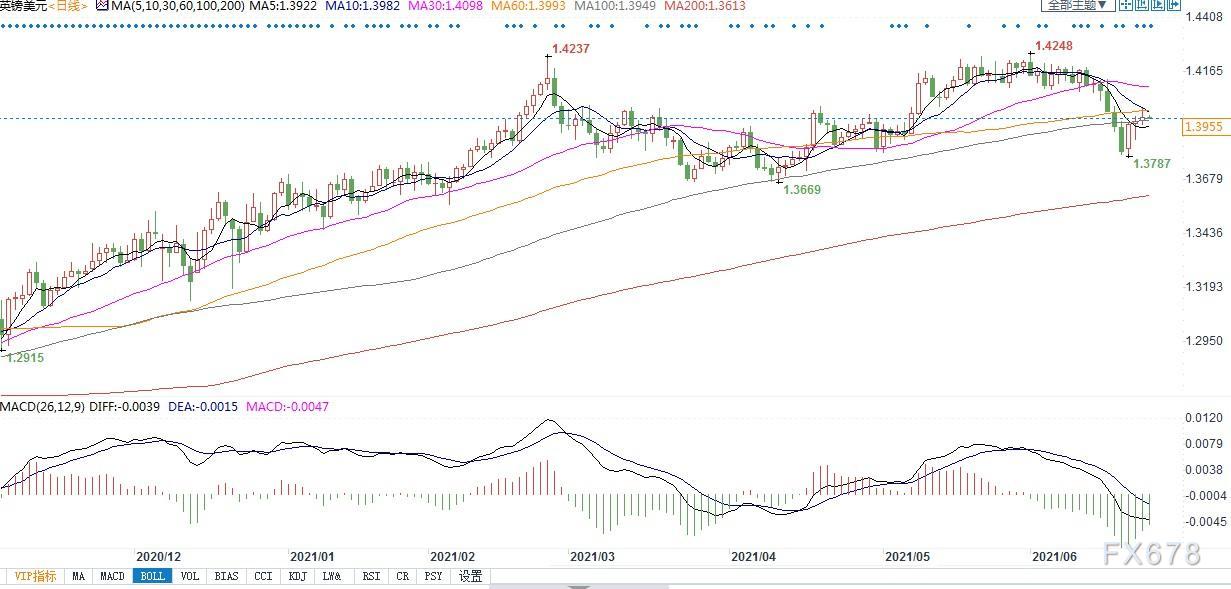This screenshot has height=589, width=1231.
Task: Switch to the RSI indicator tab
Action: pyautogui.click(x=371, y=576)
